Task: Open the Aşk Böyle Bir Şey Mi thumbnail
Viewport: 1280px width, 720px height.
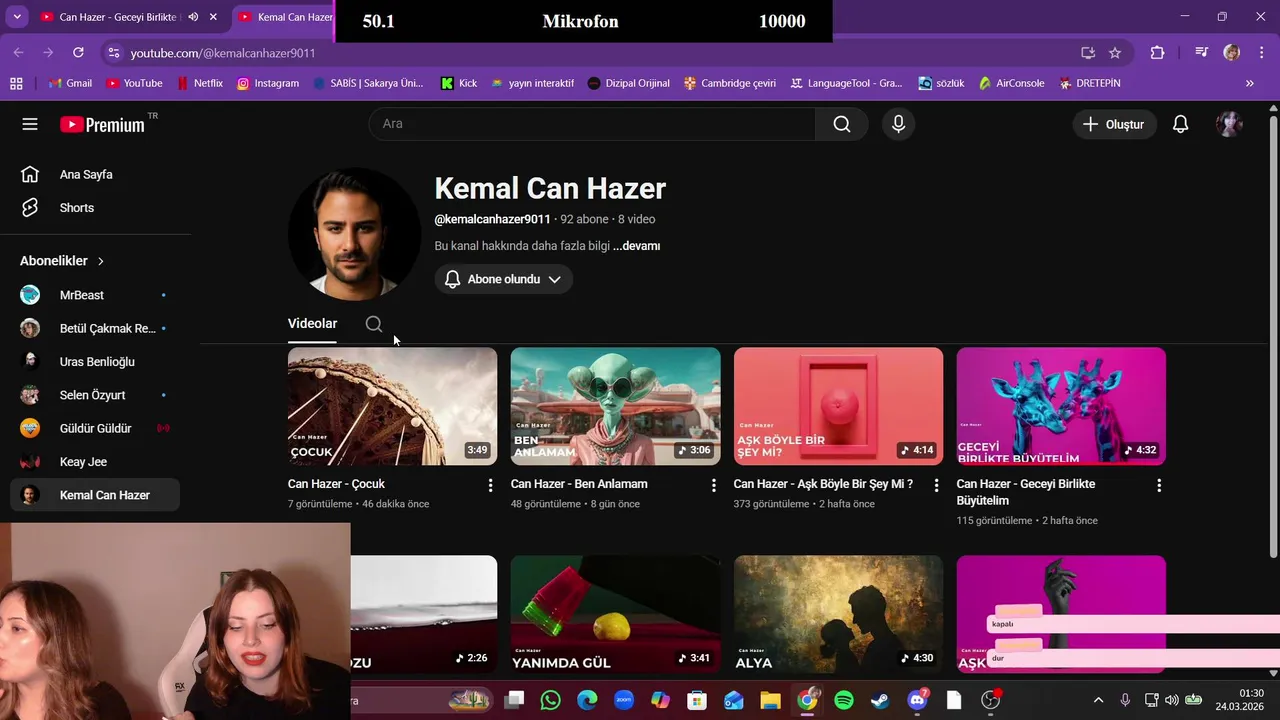Action: click(838, 406)
